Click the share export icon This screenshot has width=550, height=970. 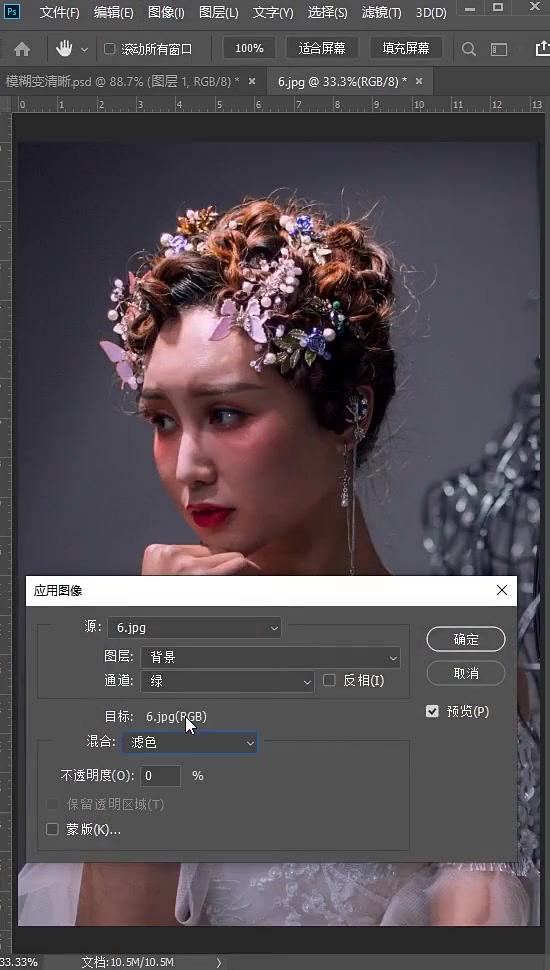[x=542, y=48]
